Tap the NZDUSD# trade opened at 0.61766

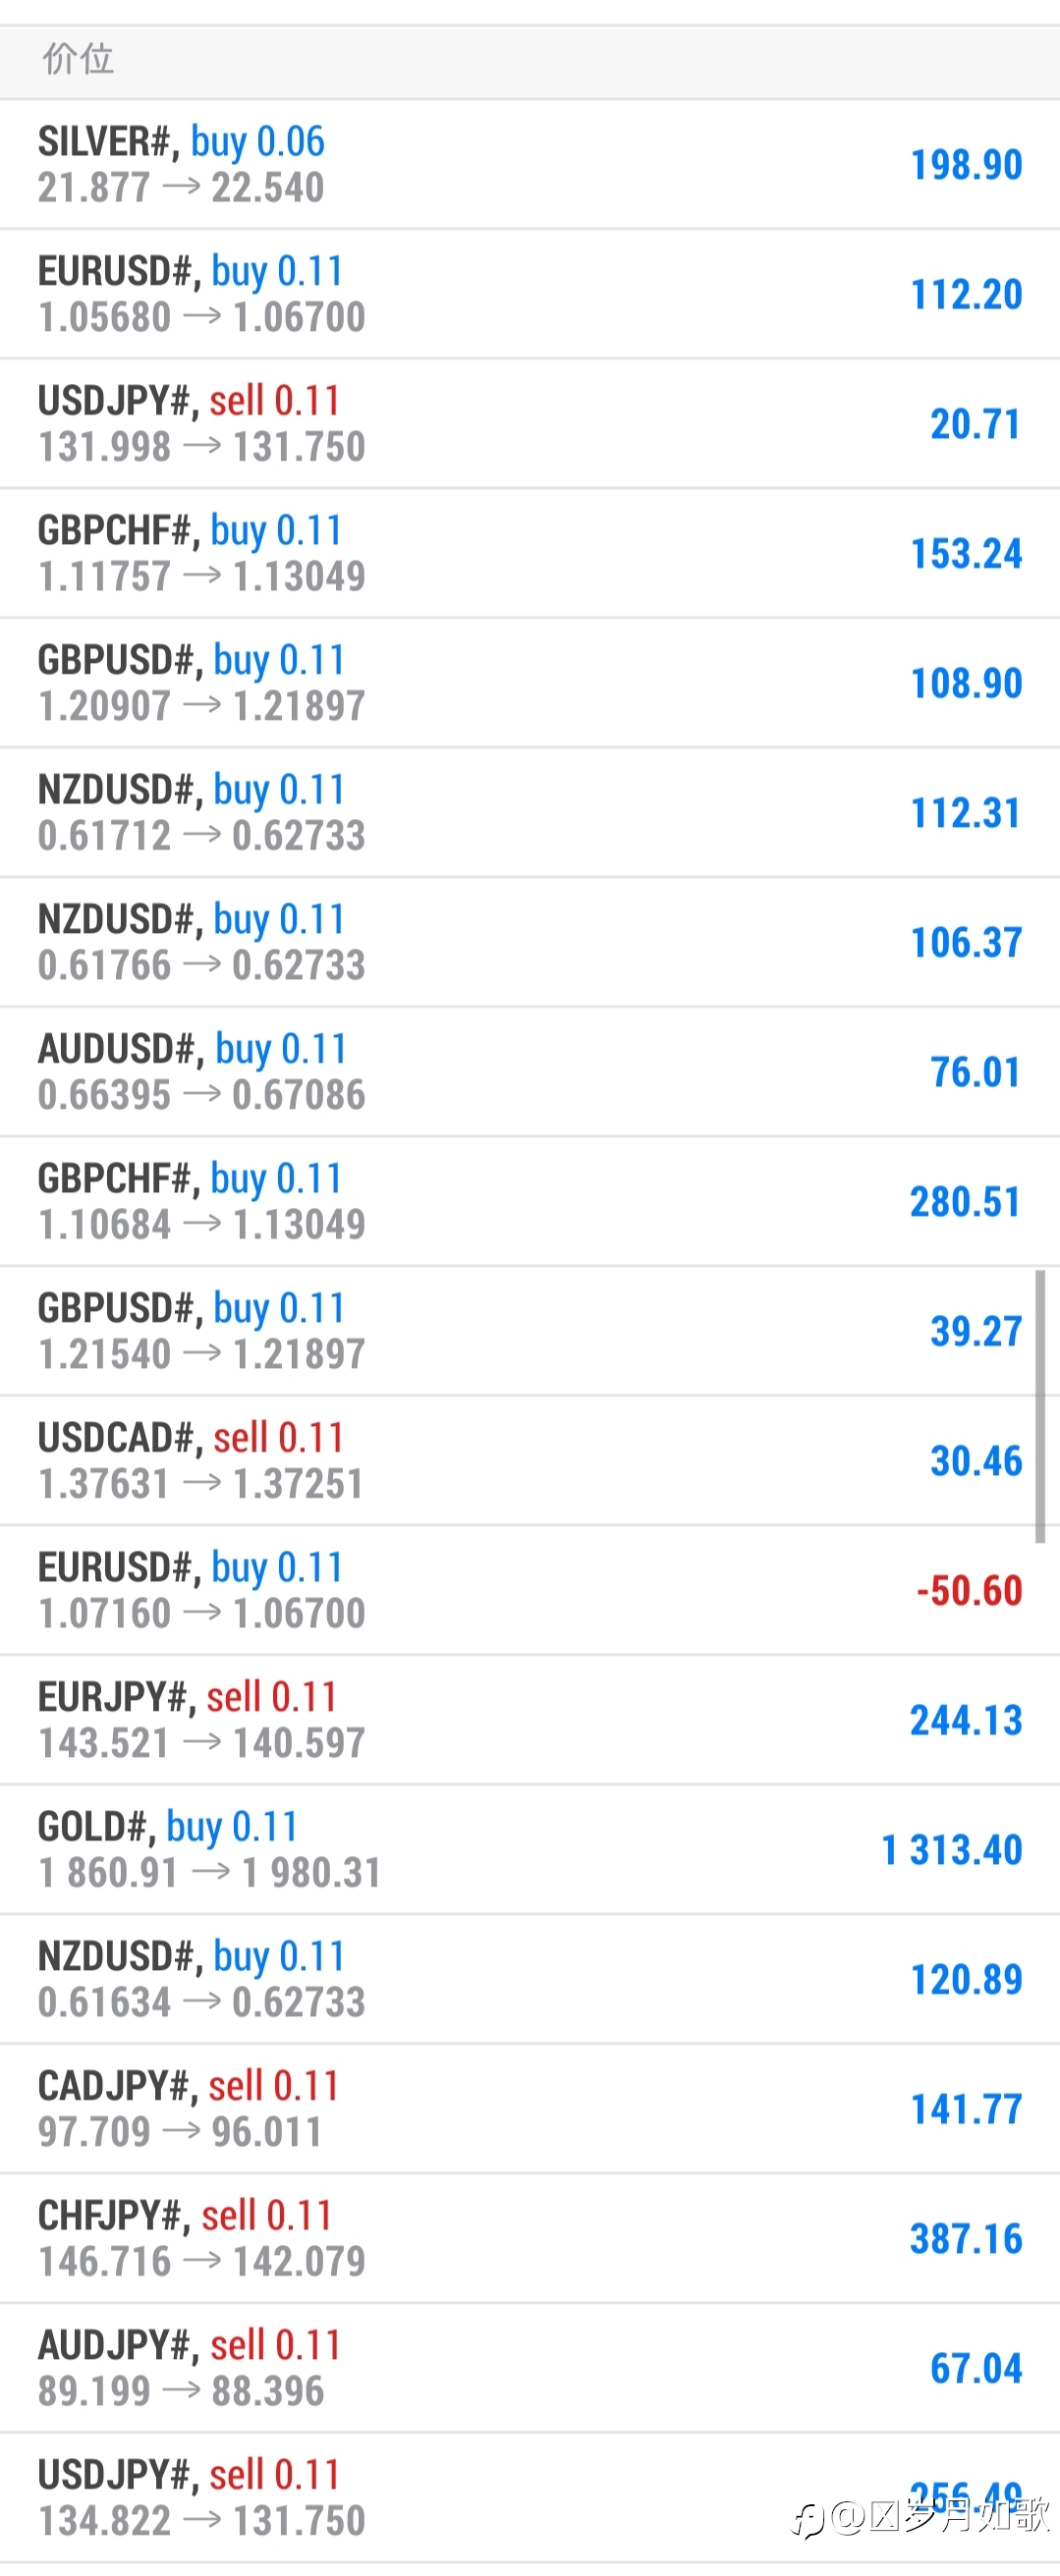pyautogui.click(x=530, y=942)
